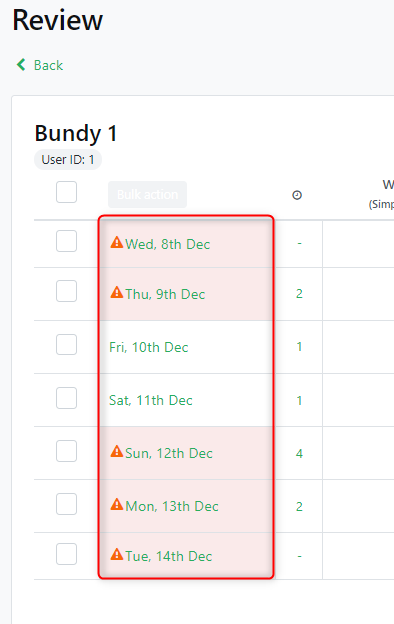This screenshot has width=394, height=624.
Task: Click the green Back chevron icon
Action: [x=21, y=64]
